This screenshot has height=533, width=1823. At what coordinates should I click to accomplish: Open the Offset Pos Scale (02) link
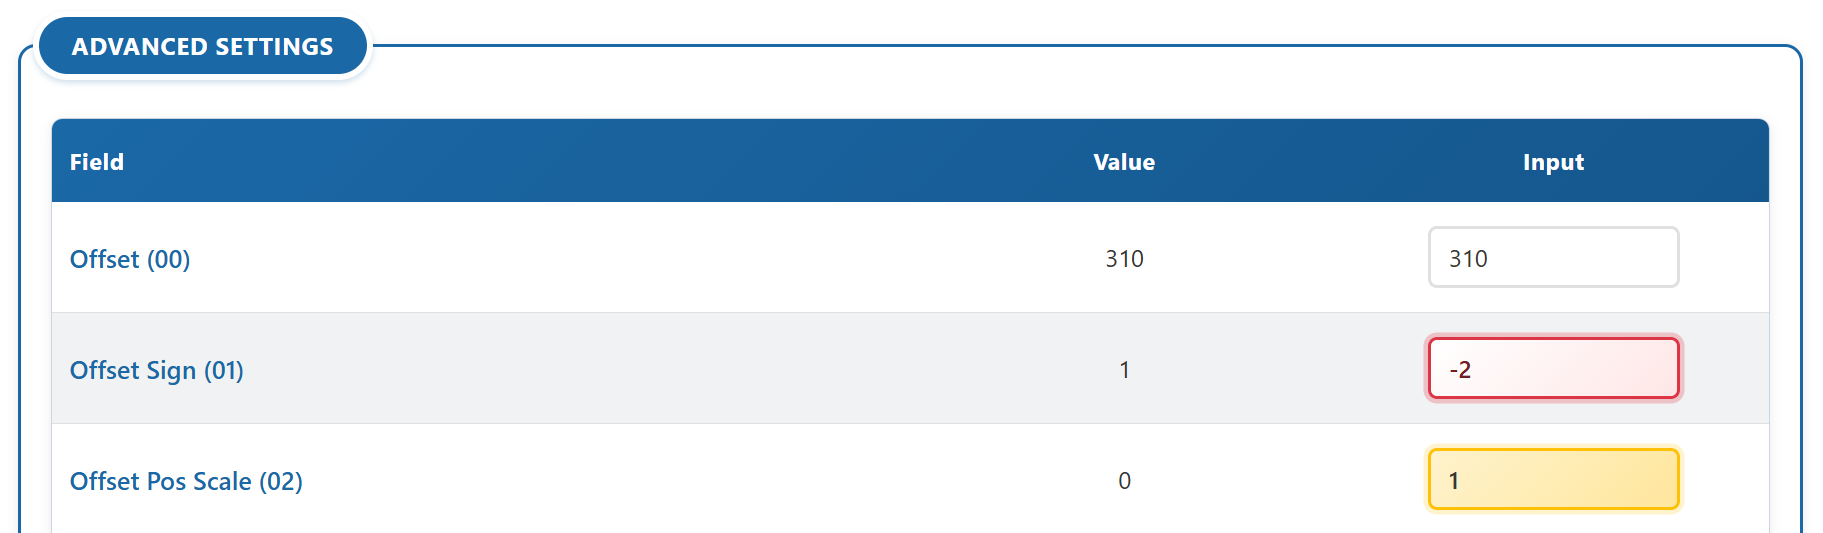pos(186,481)
